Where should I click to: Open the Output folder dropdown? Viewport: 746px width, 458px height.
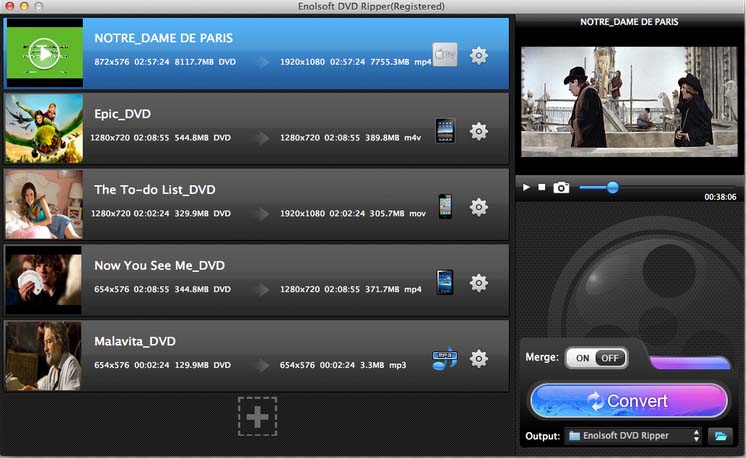633,436
